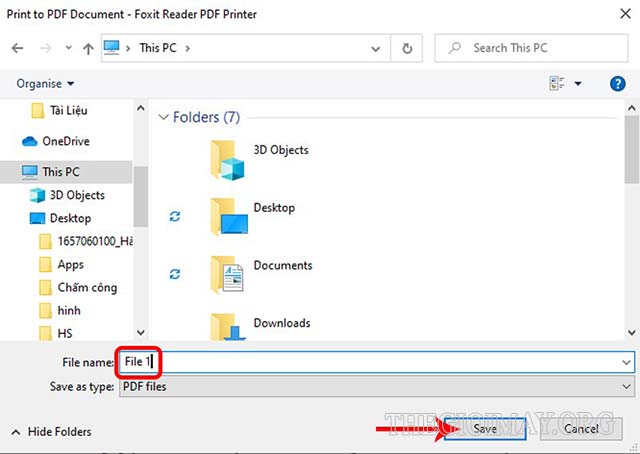Click the search magnifier icon
The width and height of the screenshot is (640, 454).
(454, 48)
